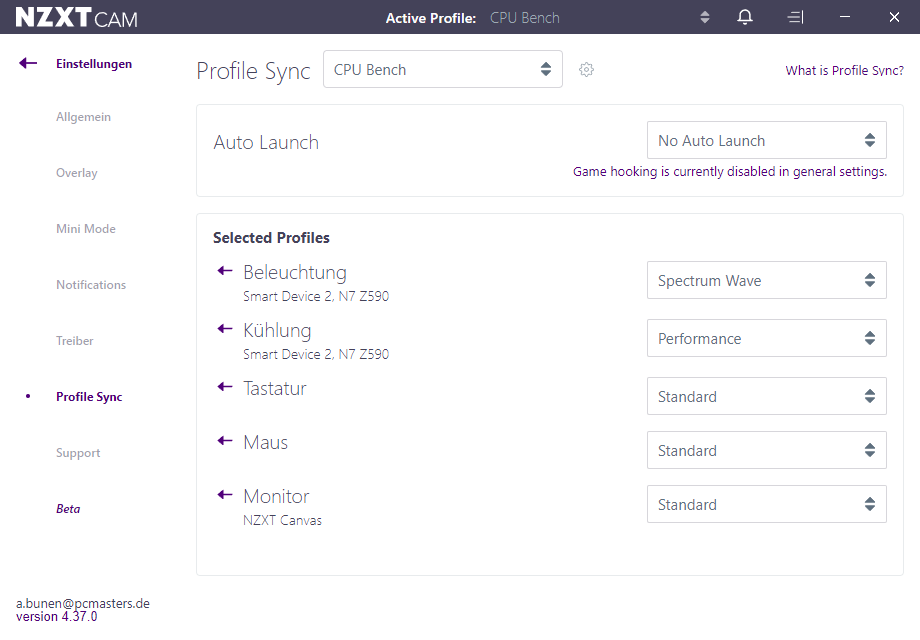Open the Beta section in the sidebar
920x640 pixels.
click(x=68, y=509)
